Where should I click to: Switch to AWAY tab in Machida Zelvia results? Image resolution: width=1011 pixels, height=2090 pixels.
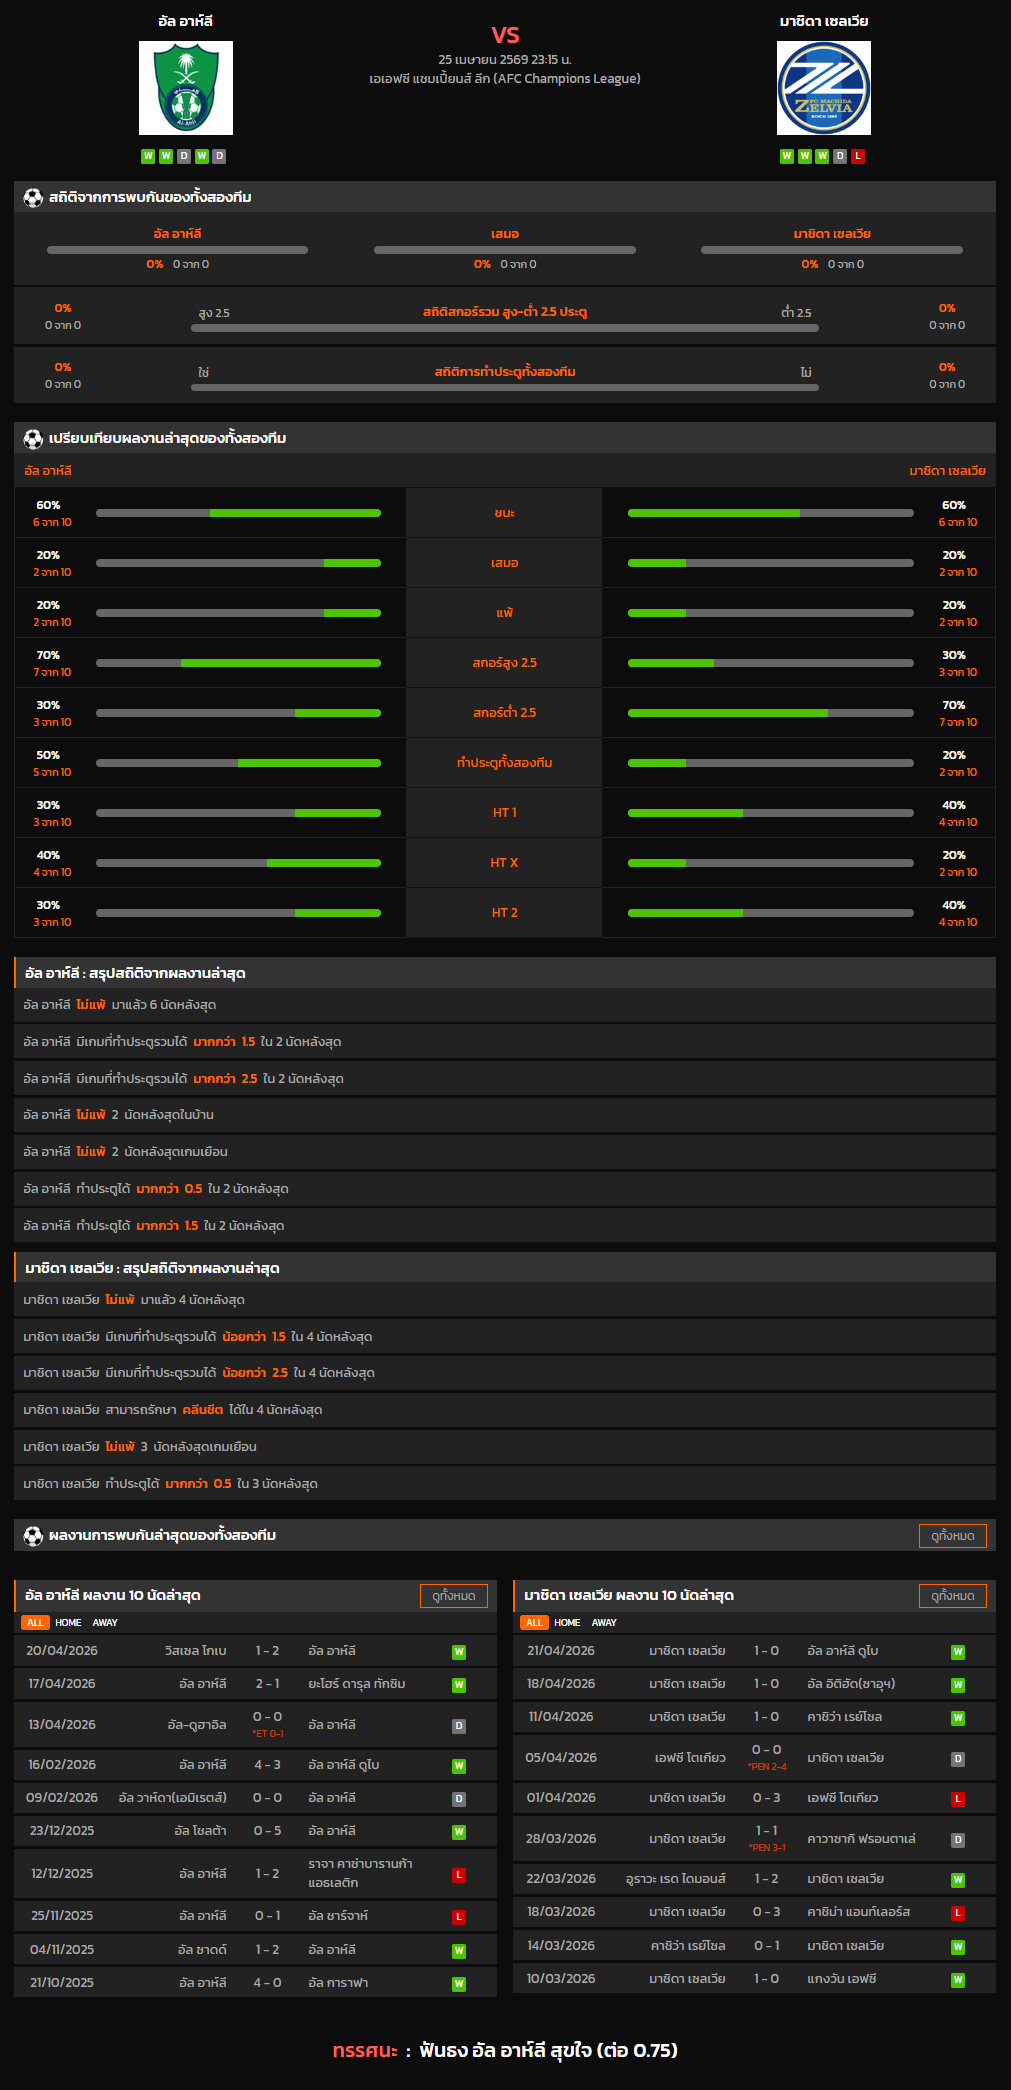[604, 1623]
